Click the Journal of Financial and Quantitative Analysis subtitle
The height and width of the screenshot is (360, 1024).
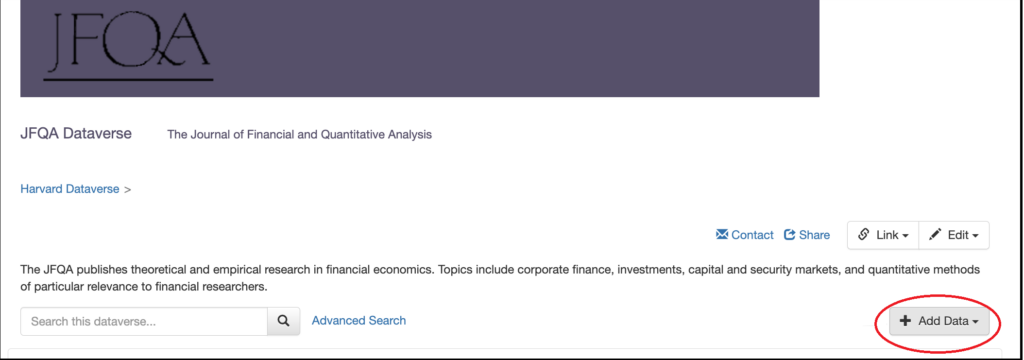(x=300, y=135)
